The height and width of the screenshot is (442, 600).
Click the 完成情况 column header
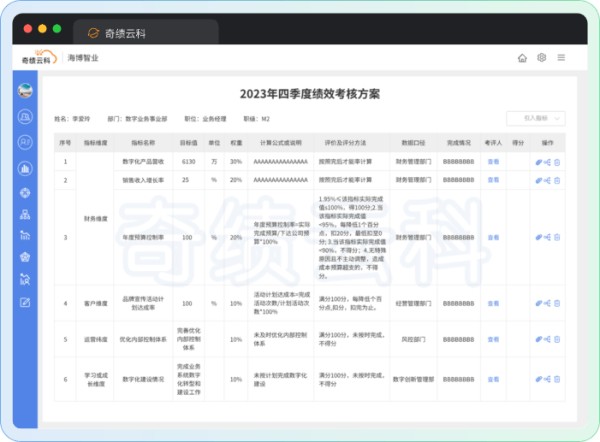click(458, 143)
